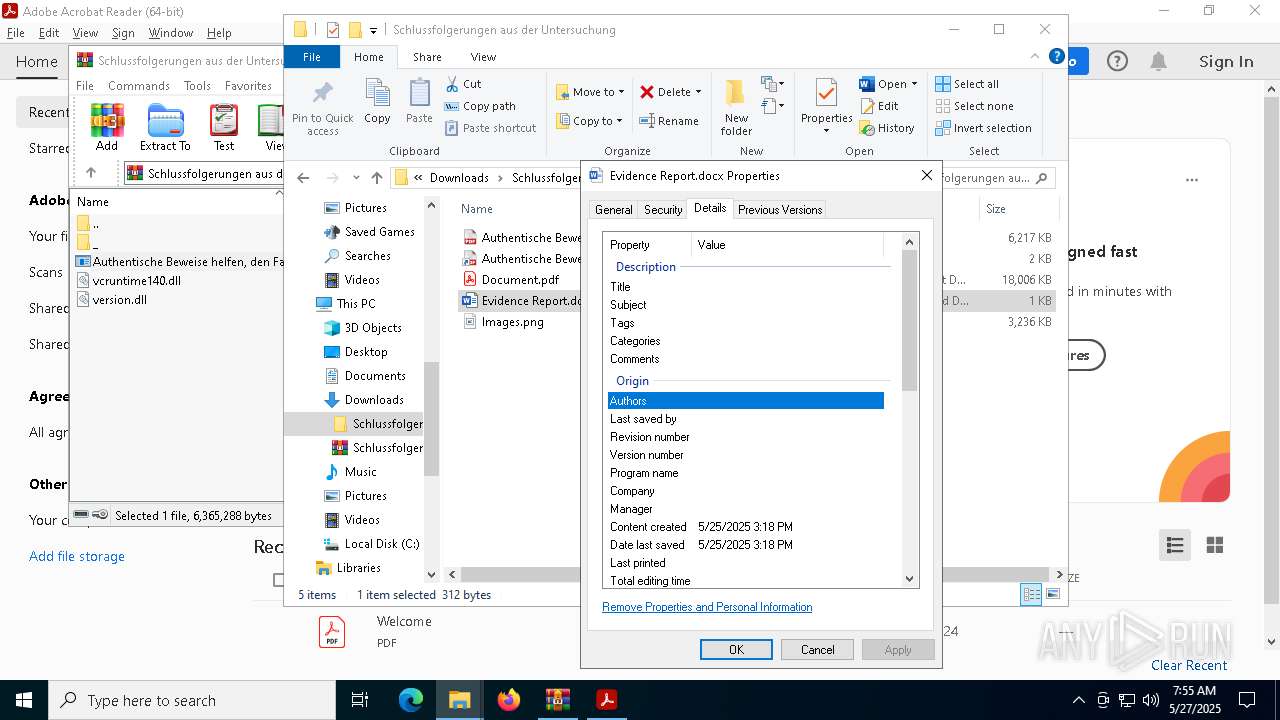Expand recent locations dropdown in Explorer

coord(356,178)
